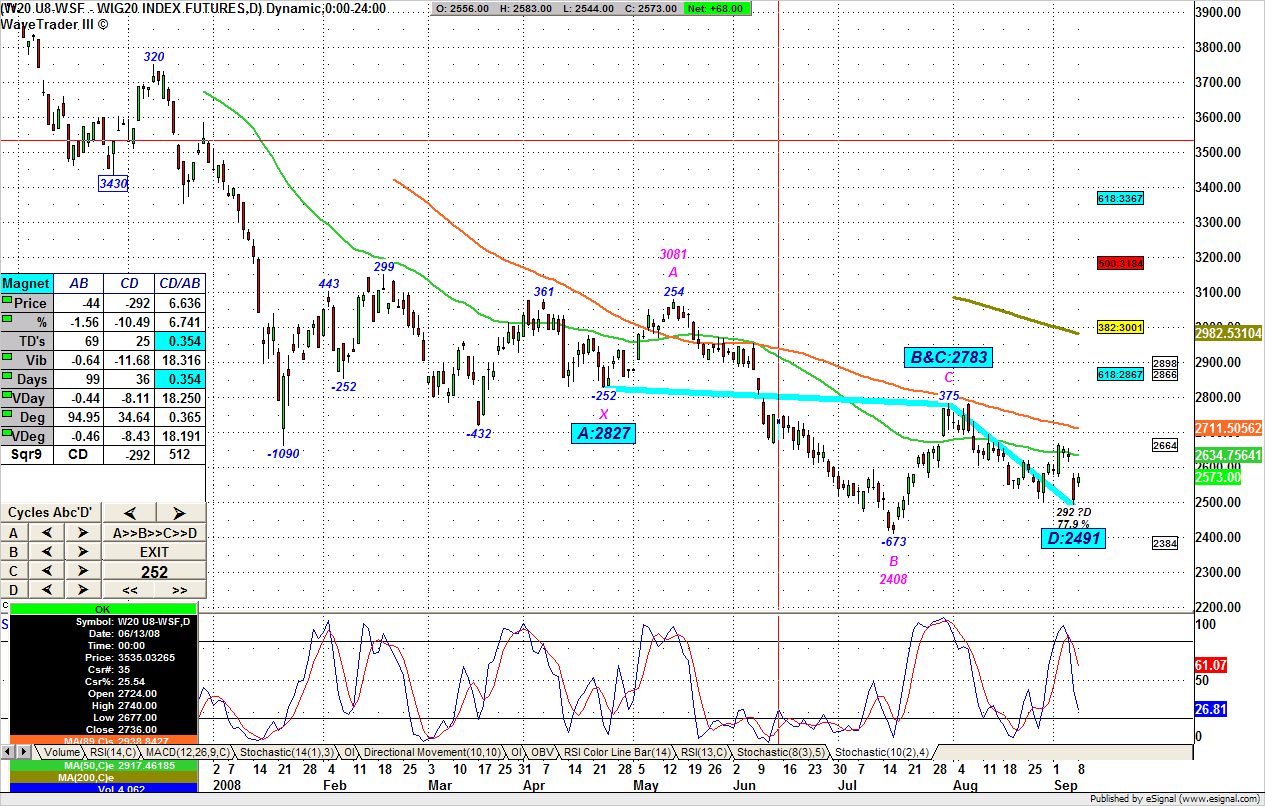This screenshot has height=806, width=1265.
Task: Click the 252 button
Action: coord(154,571)
